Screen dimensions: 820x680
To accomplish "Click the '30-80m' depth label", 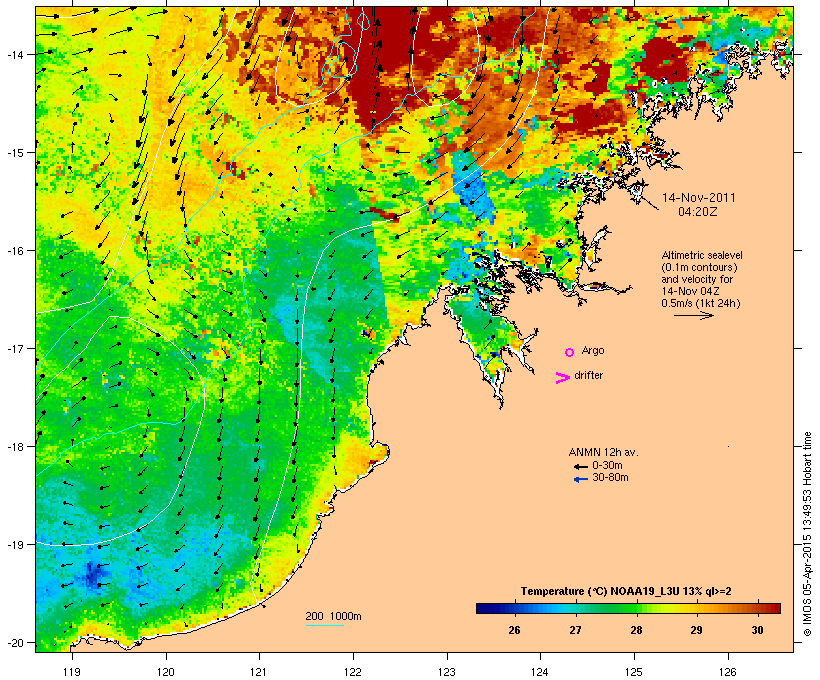I will pyautogui.click(x=610, y=478).
